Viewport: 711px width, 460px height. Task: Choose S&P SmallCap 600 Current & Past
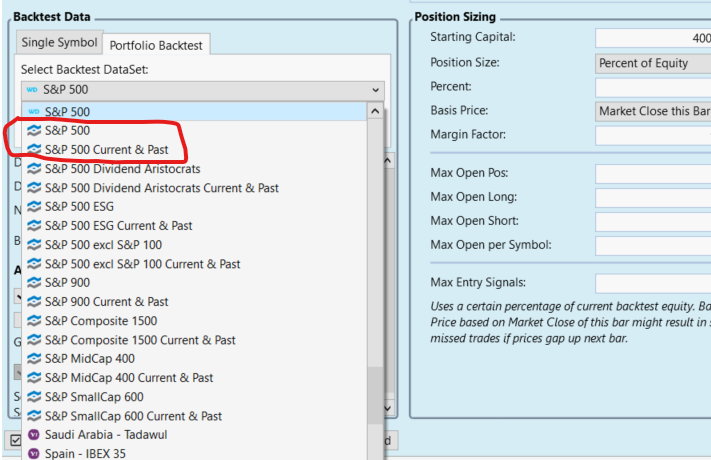194,416
